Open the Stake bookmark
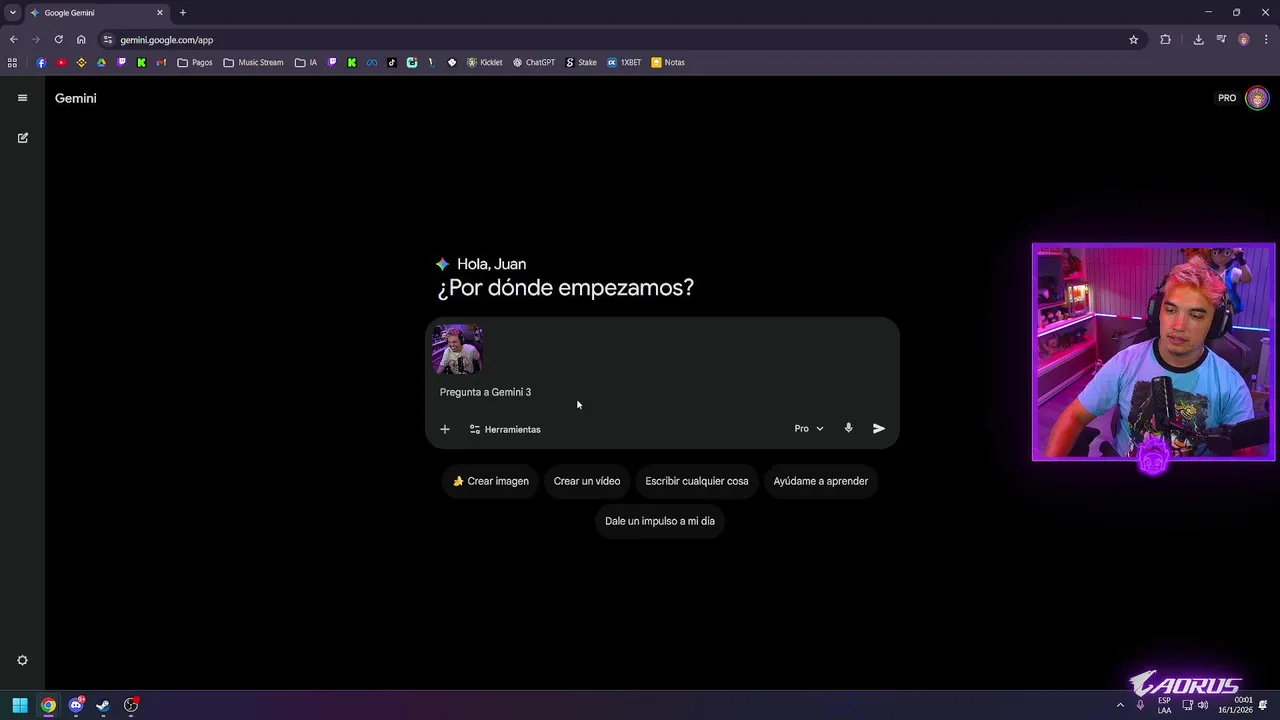Image resolution: width=1280 pixels, height=720 pixels. coord(581,62)
